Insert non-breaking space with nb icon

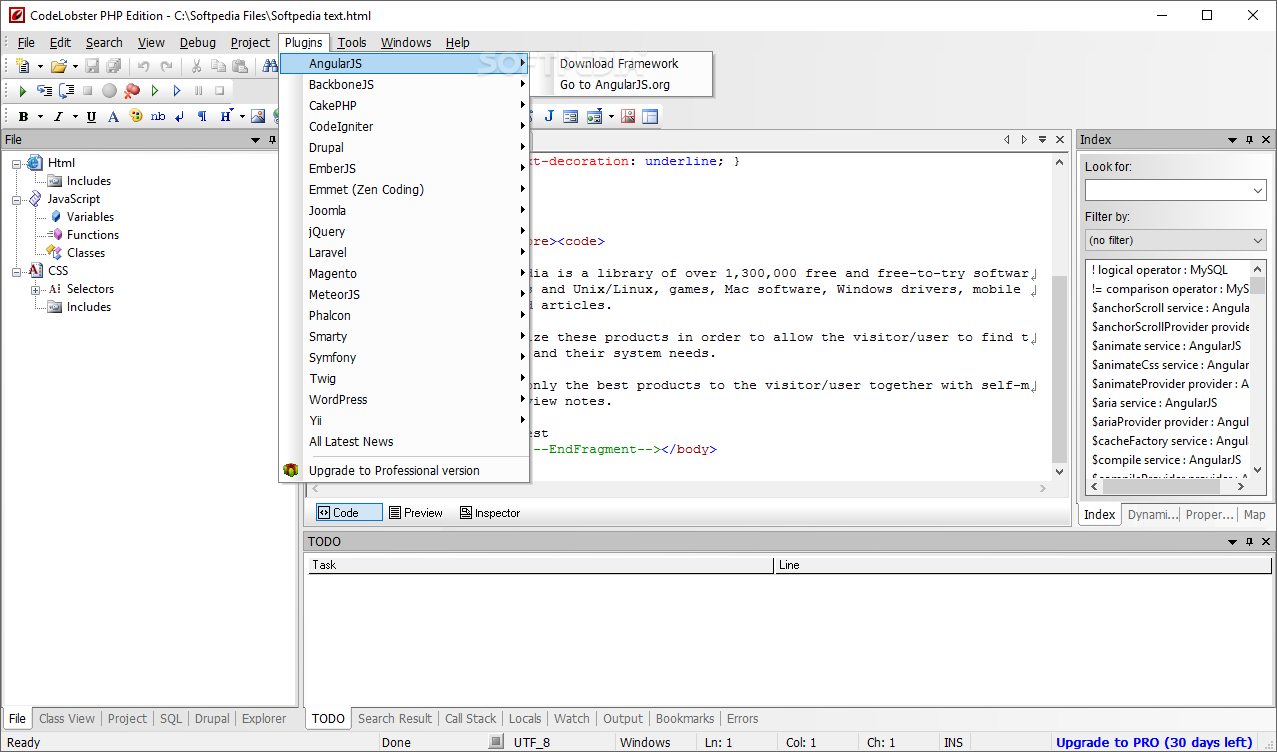point(158,117)
